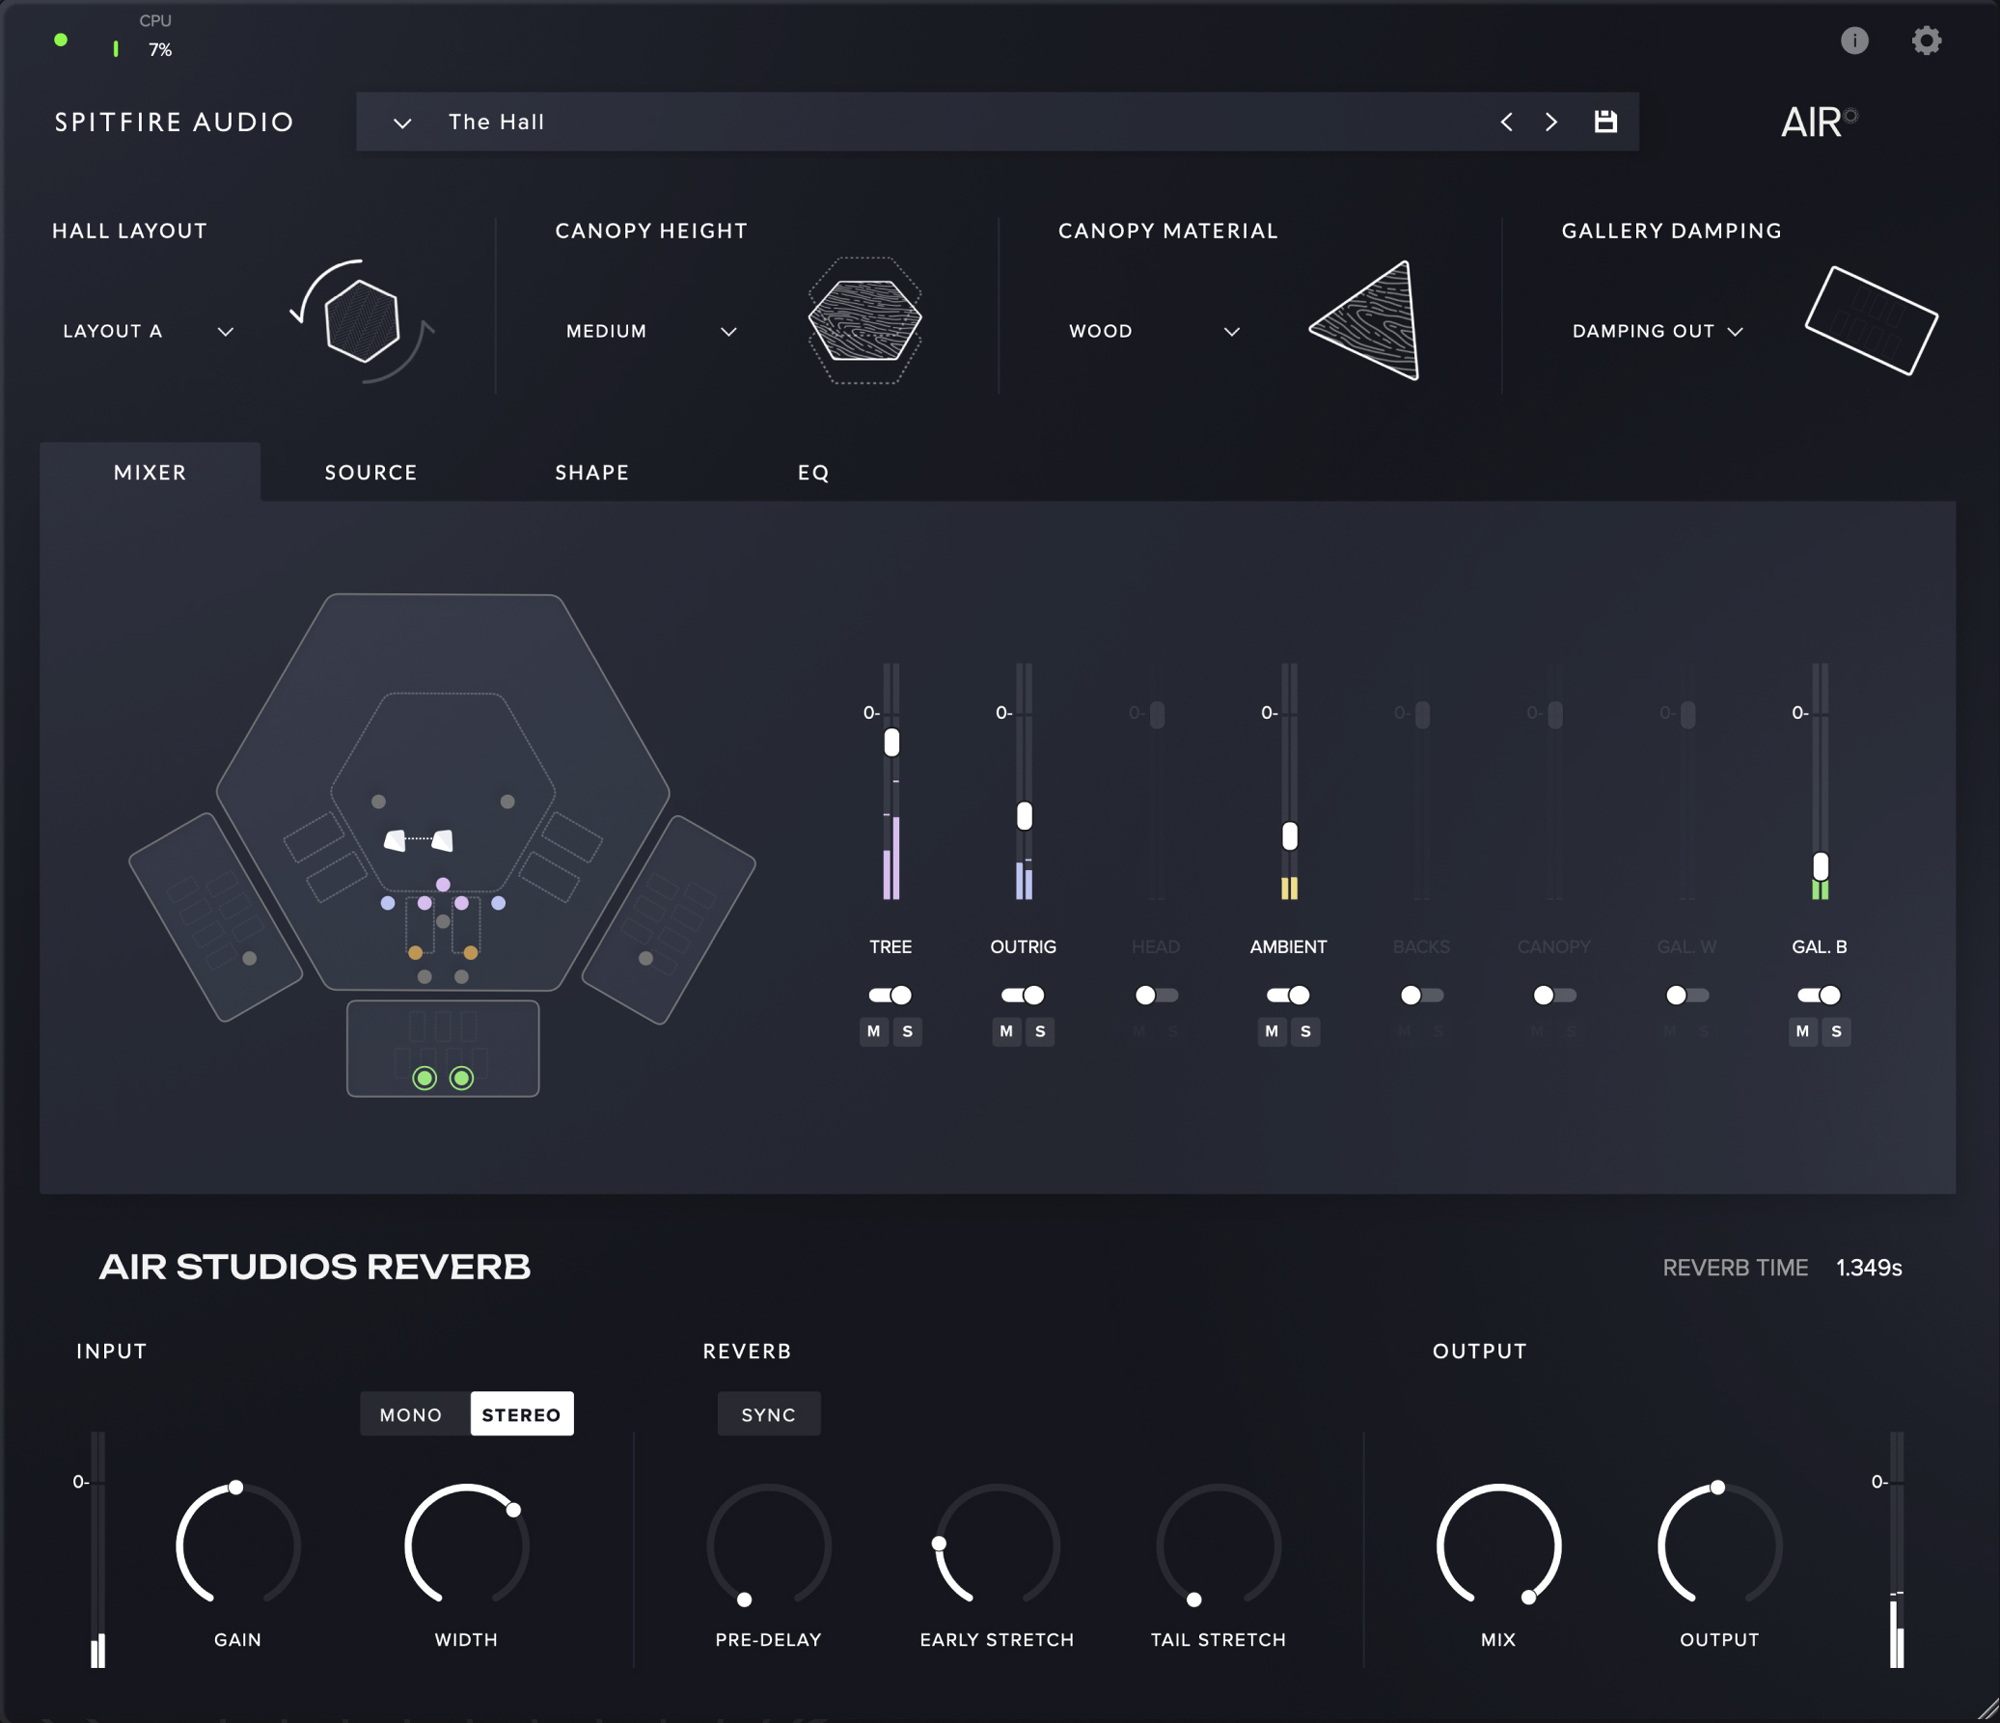The image size is (2000, 1723).
Task: Turn on the CANOPY mic toggle
Action: coord(1553,994)
